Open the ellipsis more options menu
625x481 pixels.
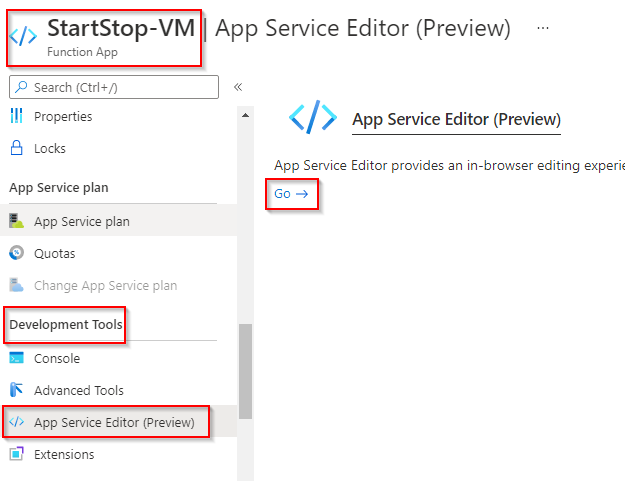pos(542,28)
